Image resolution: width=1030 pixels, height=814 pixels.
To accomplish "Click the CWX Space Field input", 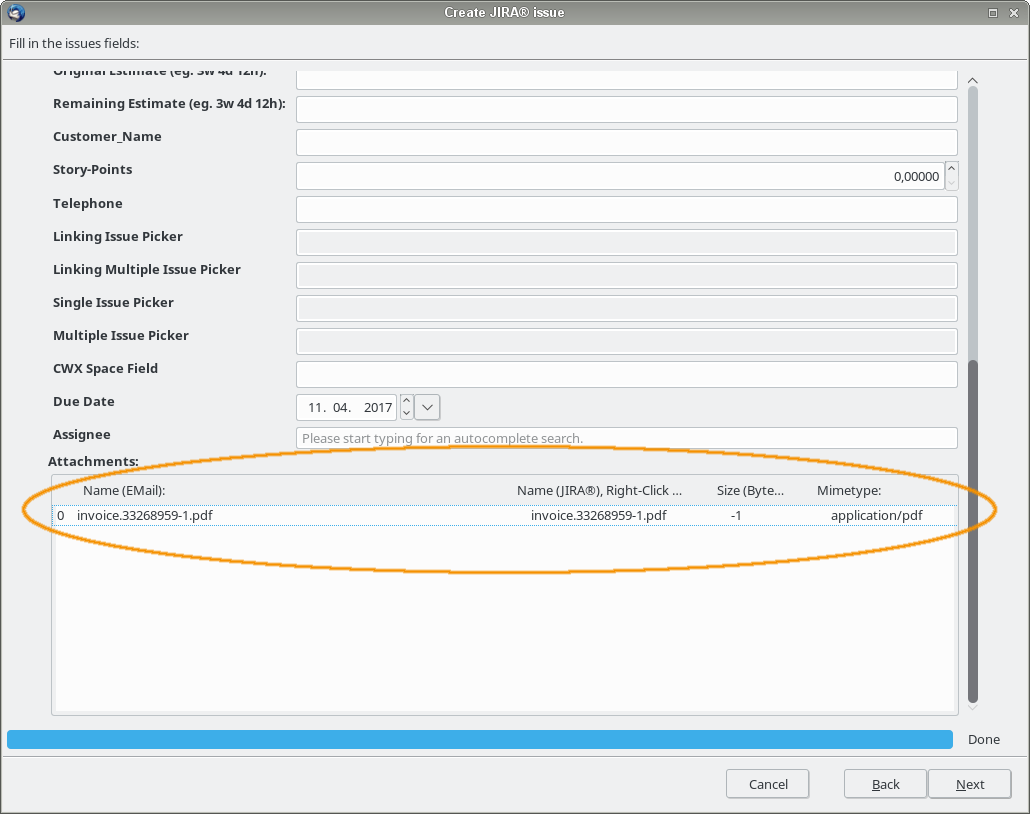I will (627, 374).
